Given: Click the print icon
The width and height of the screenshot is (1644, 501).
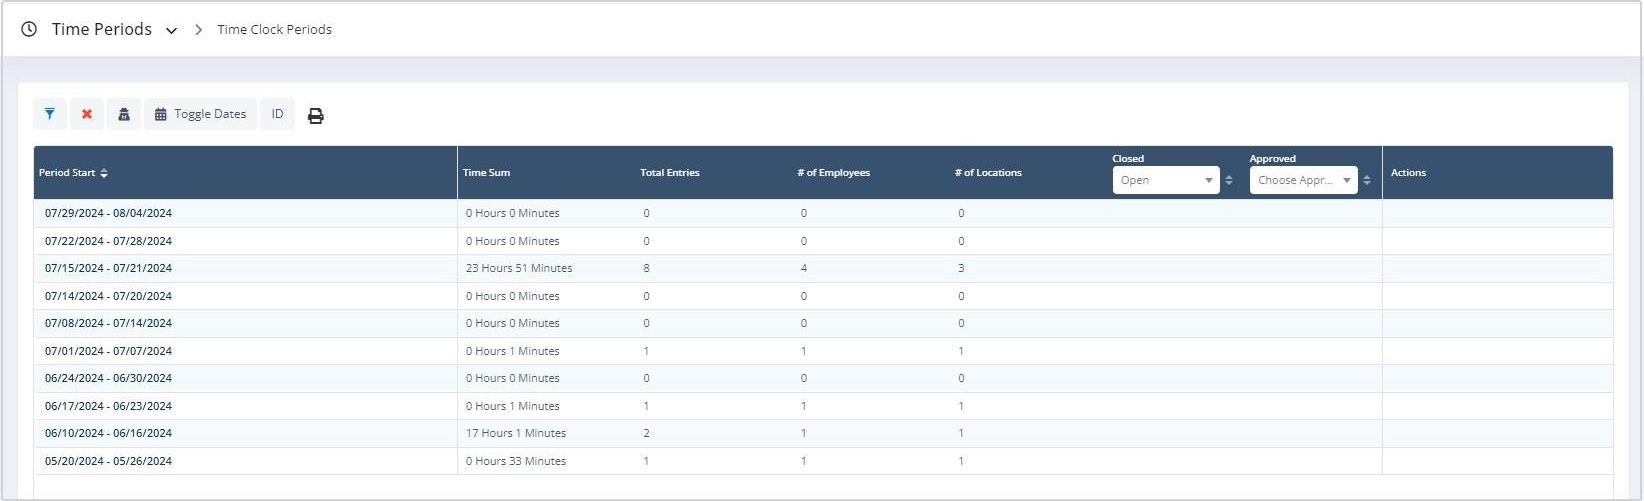Looking at the screenshot, I should [x=315, y=116].
